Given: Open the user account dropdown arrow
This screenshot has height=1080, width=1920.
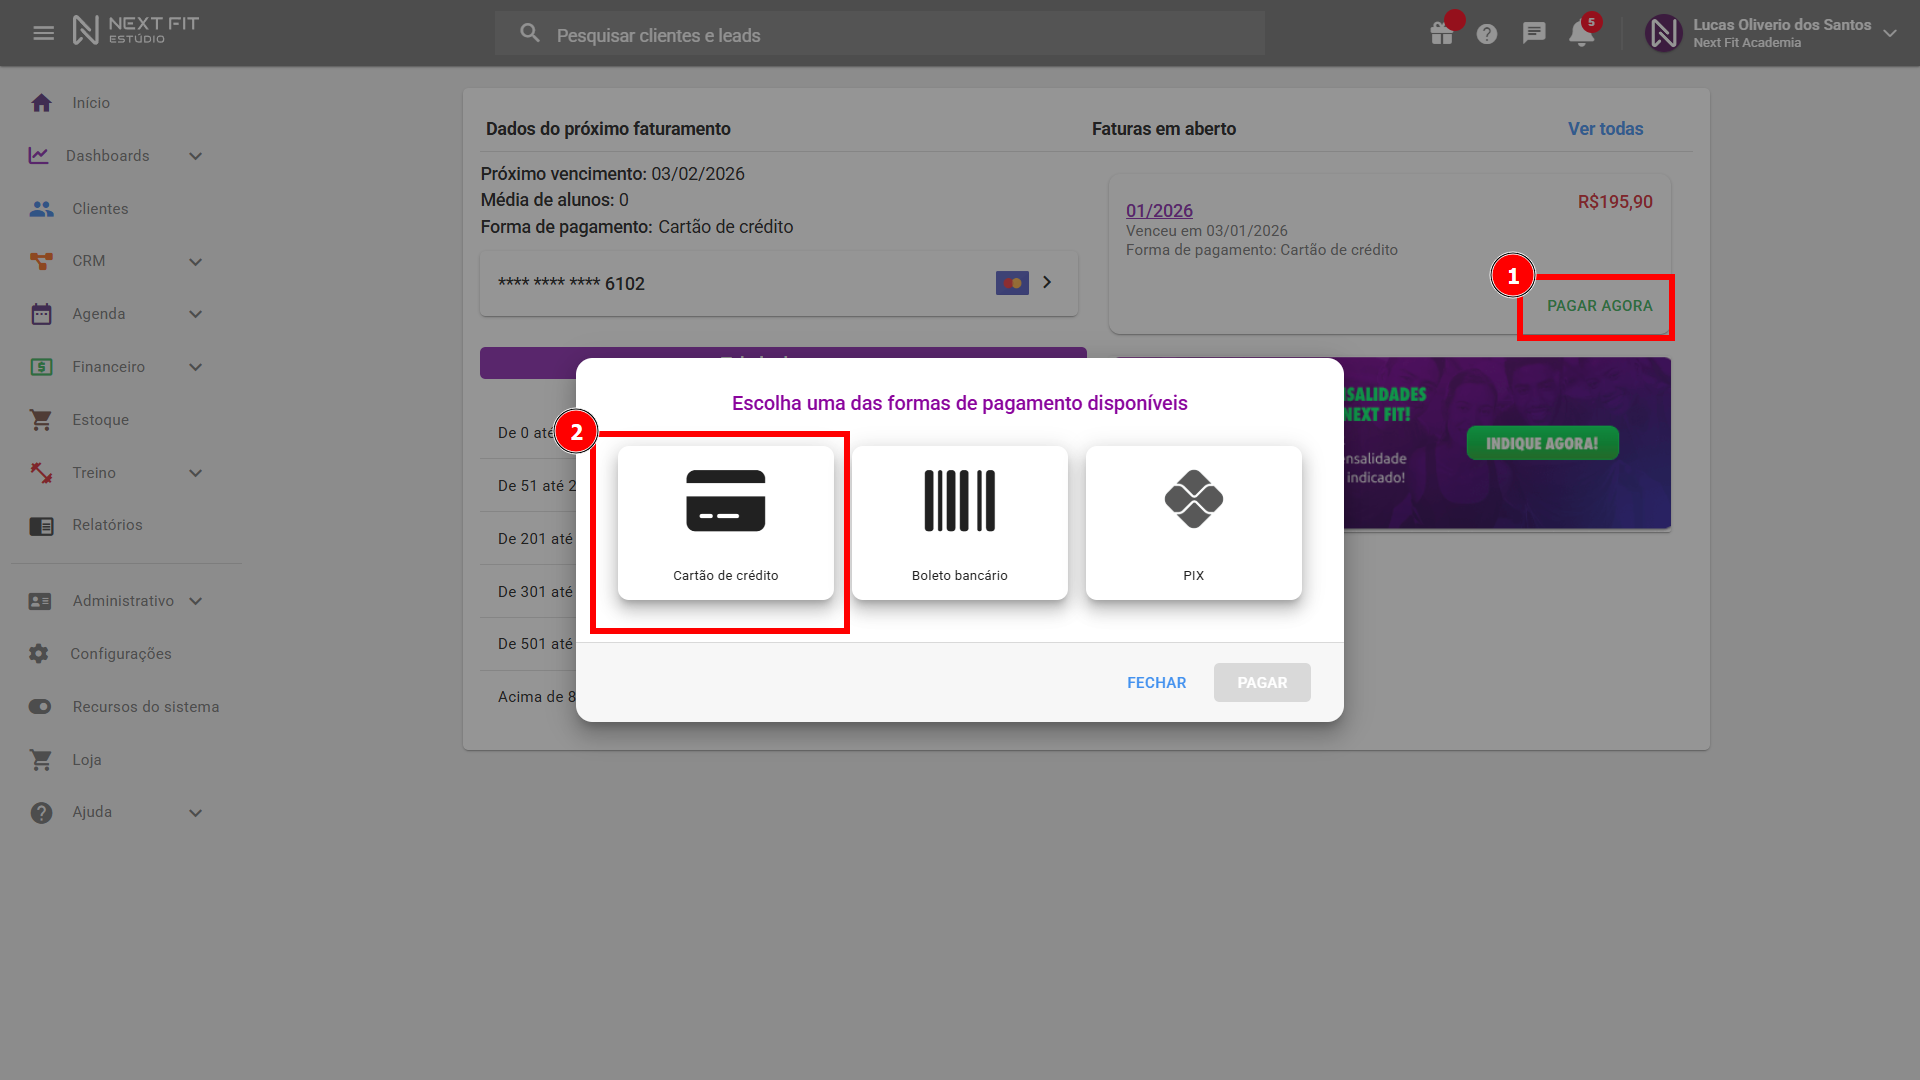Looking at the screenshot, I should 1889,33.
